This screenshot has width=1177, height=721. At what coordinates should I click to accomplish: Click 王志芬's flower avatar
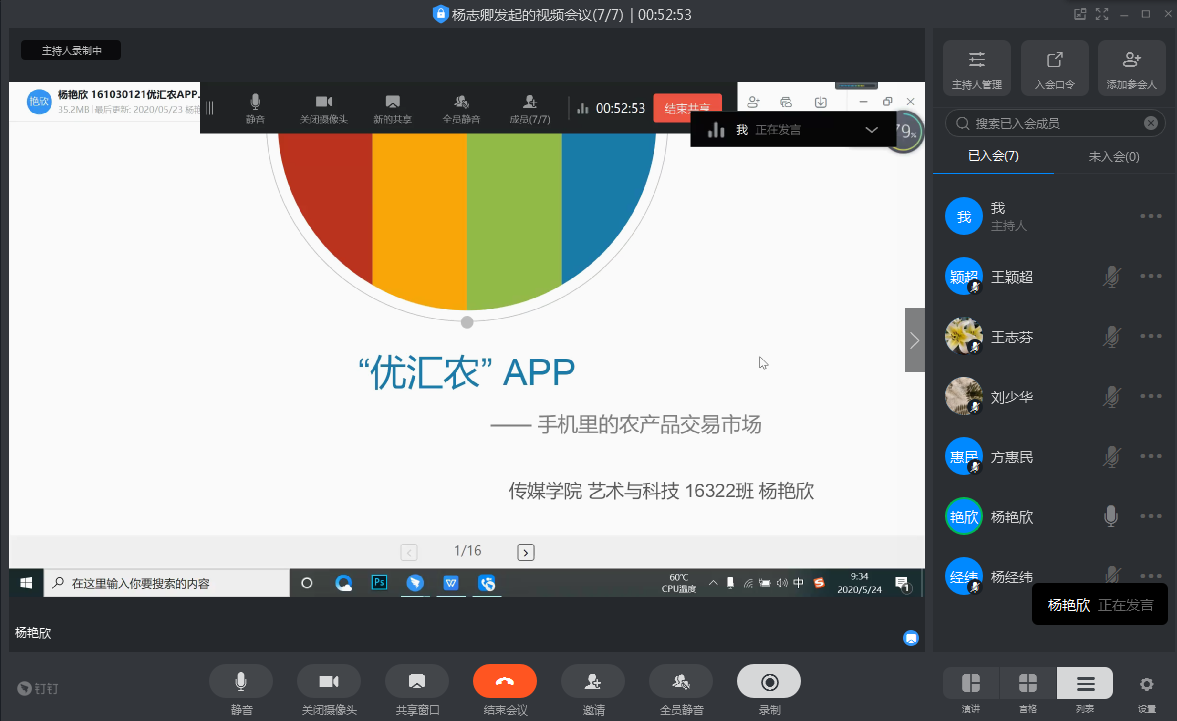click(964, 336)
